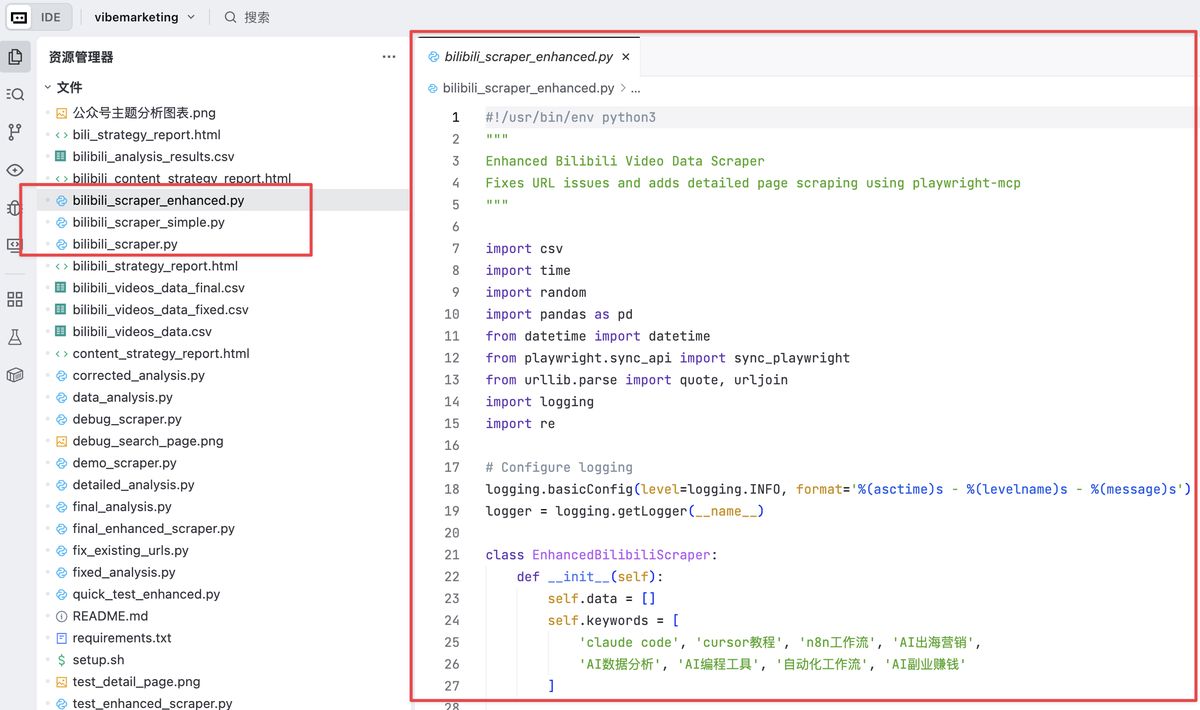Open bilibili_scraper_simple.py in file tree
The image size is (1200, 710).
coord(148,222)
